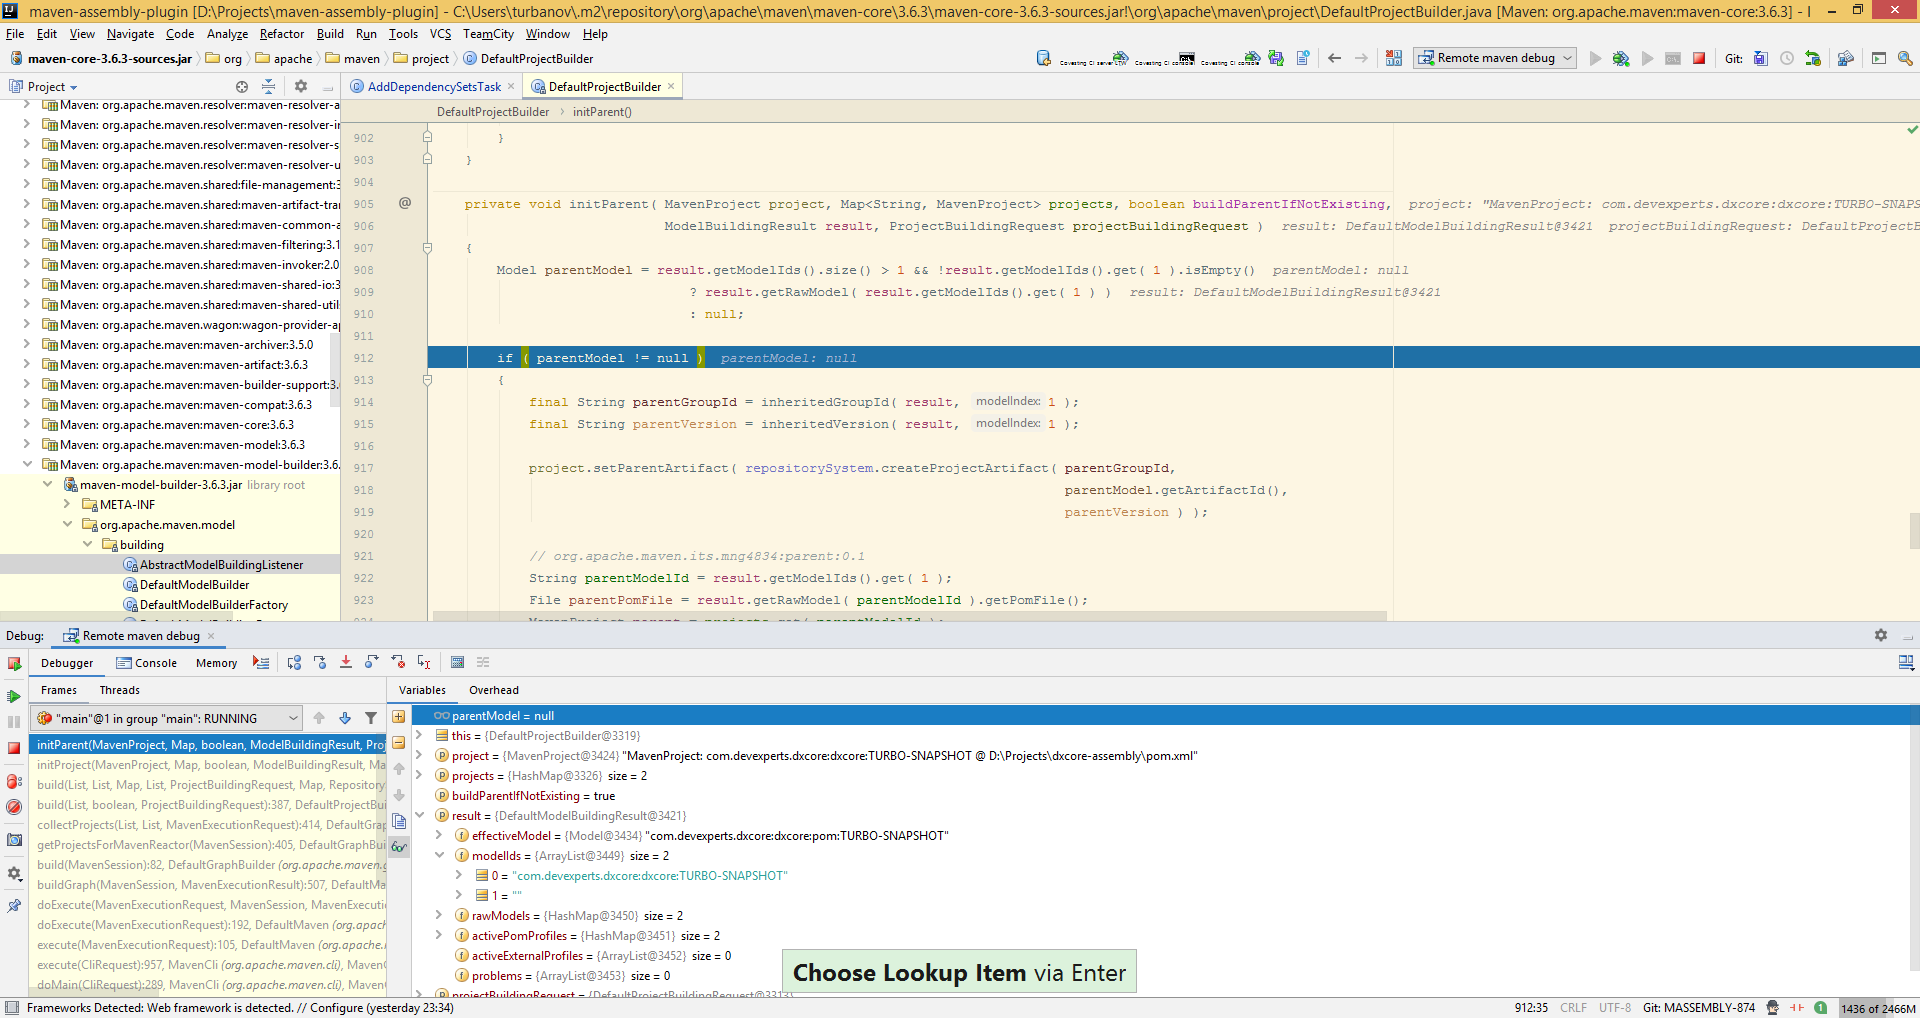Click Git branch MASSEMBLY-874 in status bar

(x=1699, y=1008)
